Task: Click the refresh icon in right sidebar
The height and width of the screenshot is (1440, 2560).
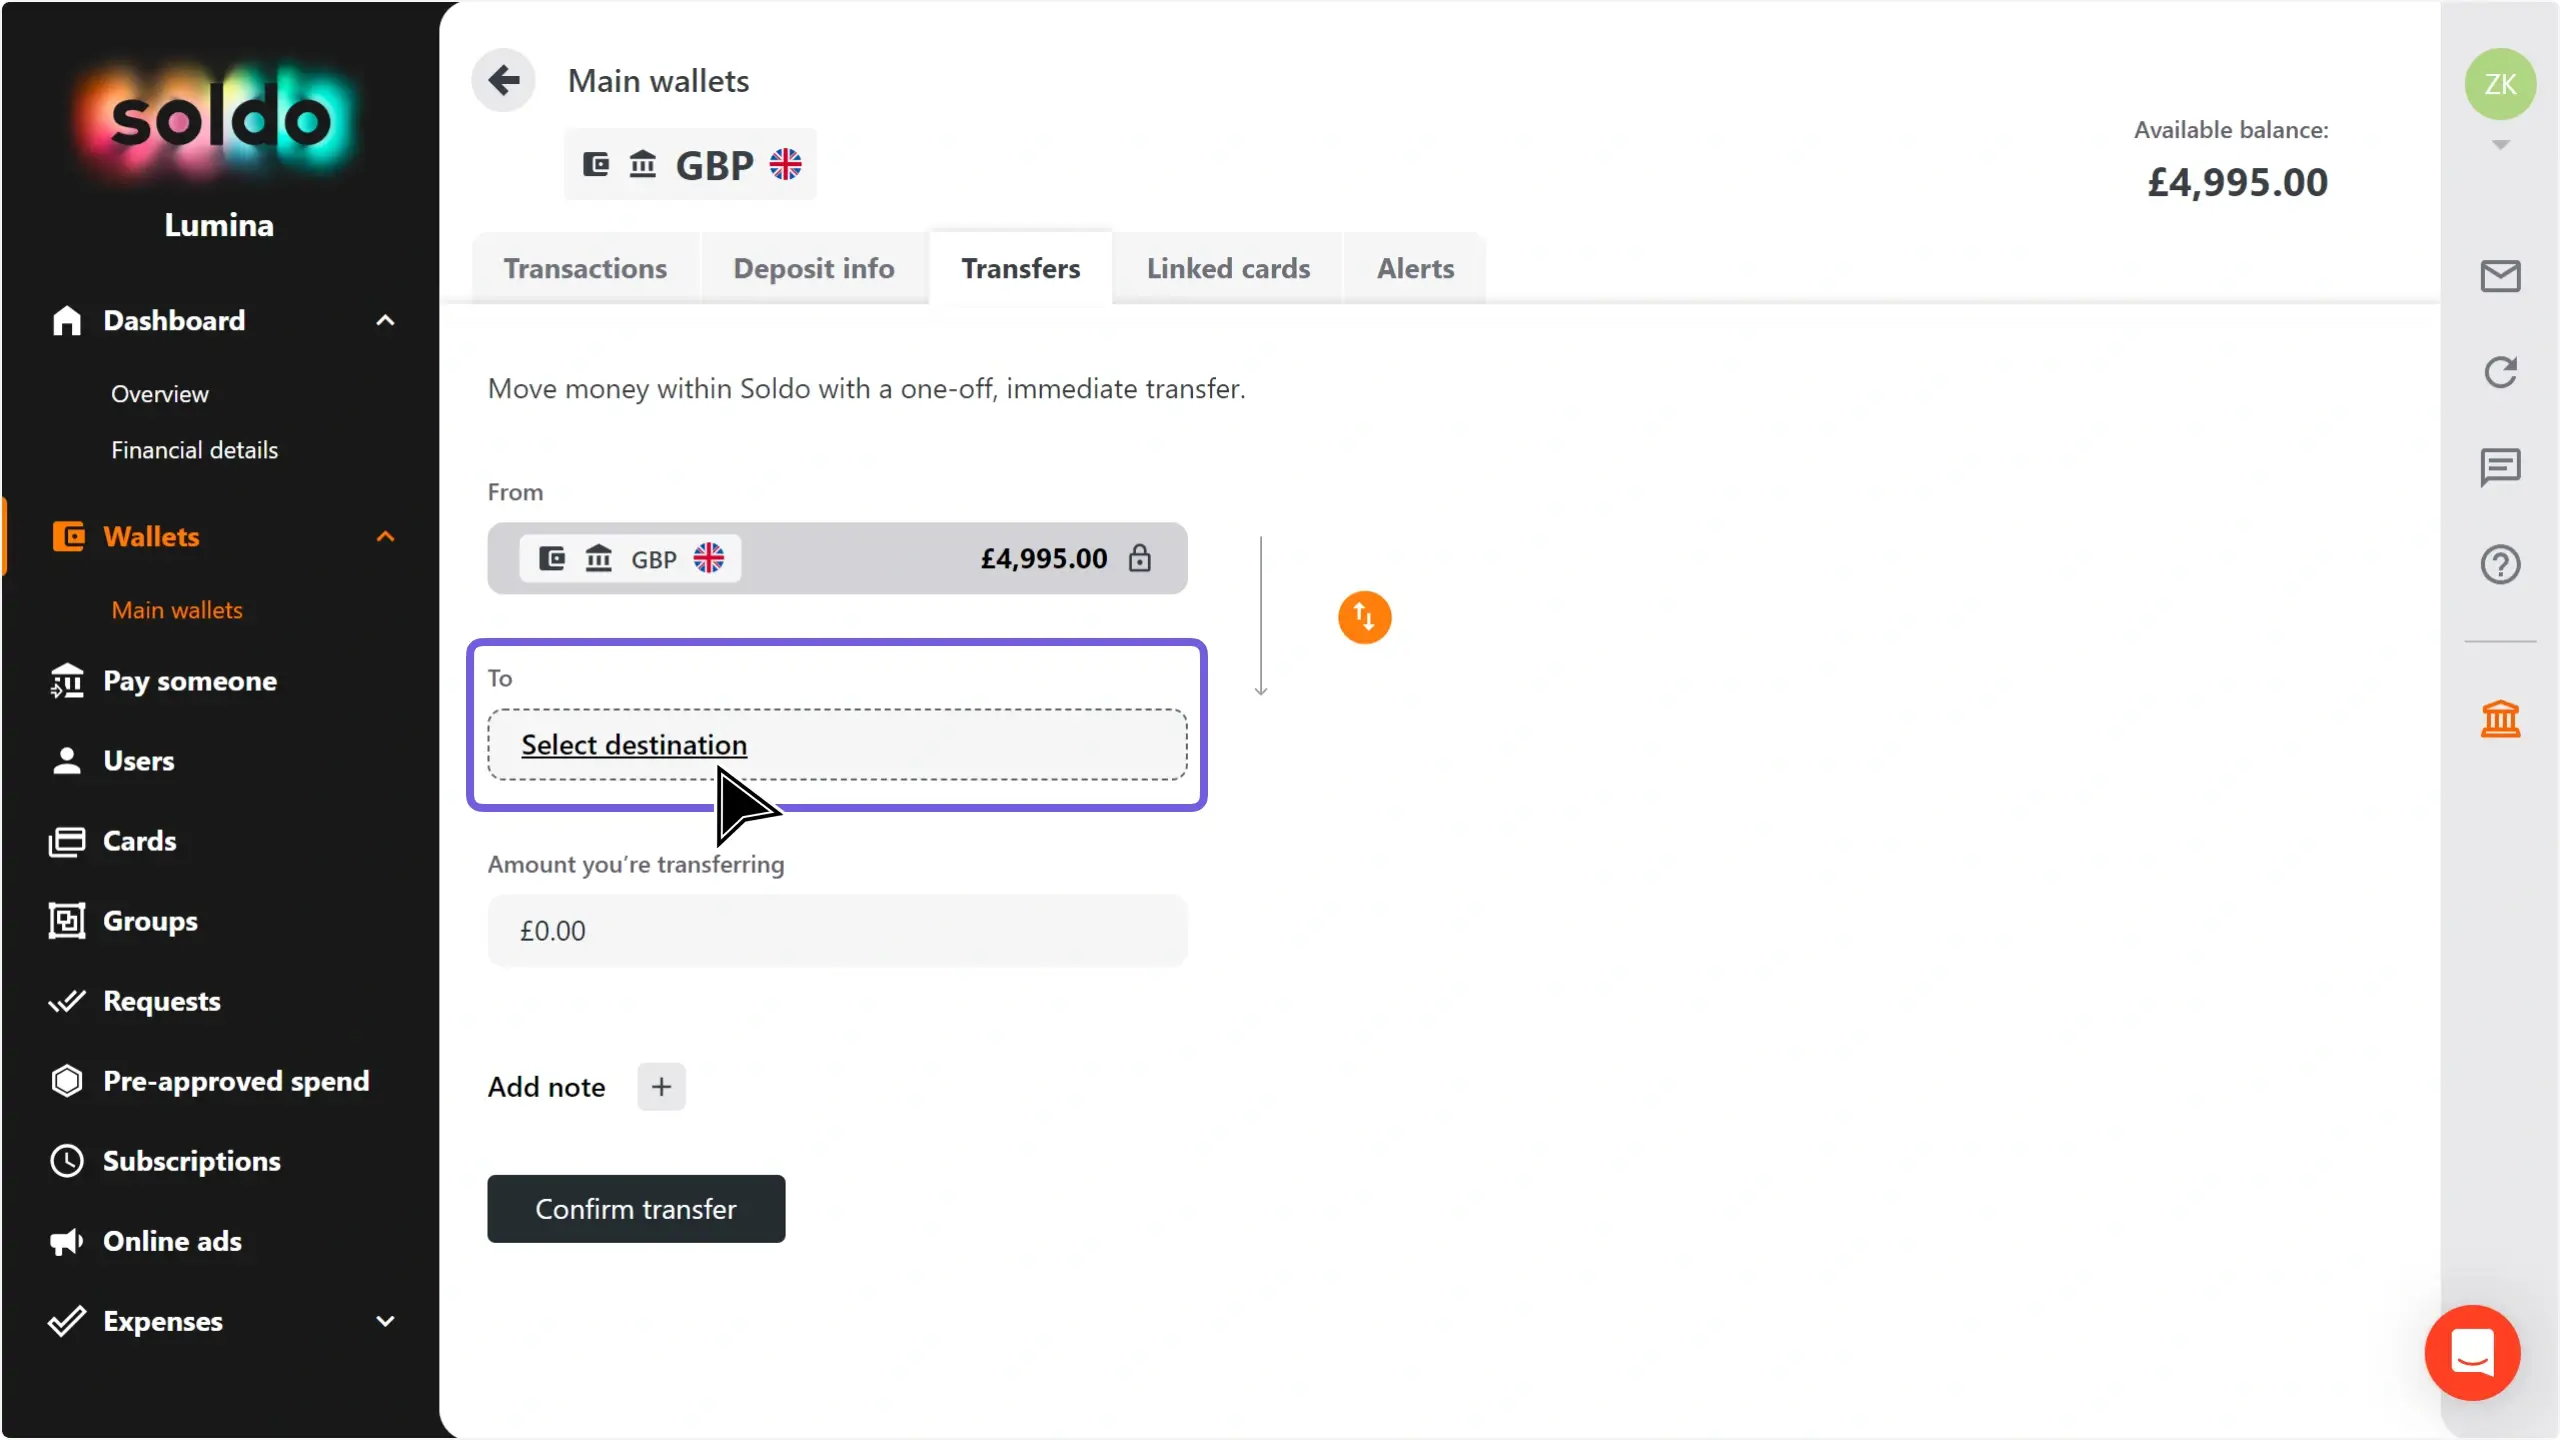Action: pos(2500,372)
